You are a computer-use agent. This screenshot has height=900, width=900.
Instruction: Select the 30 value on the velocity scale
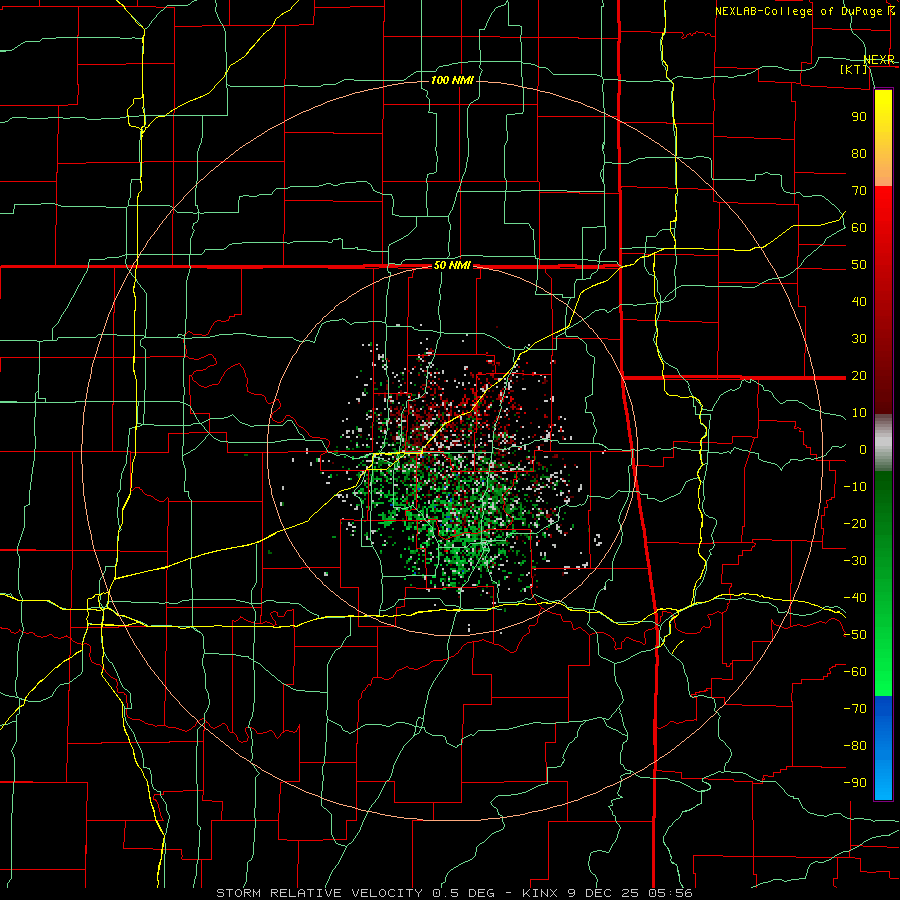click(859, 339)
